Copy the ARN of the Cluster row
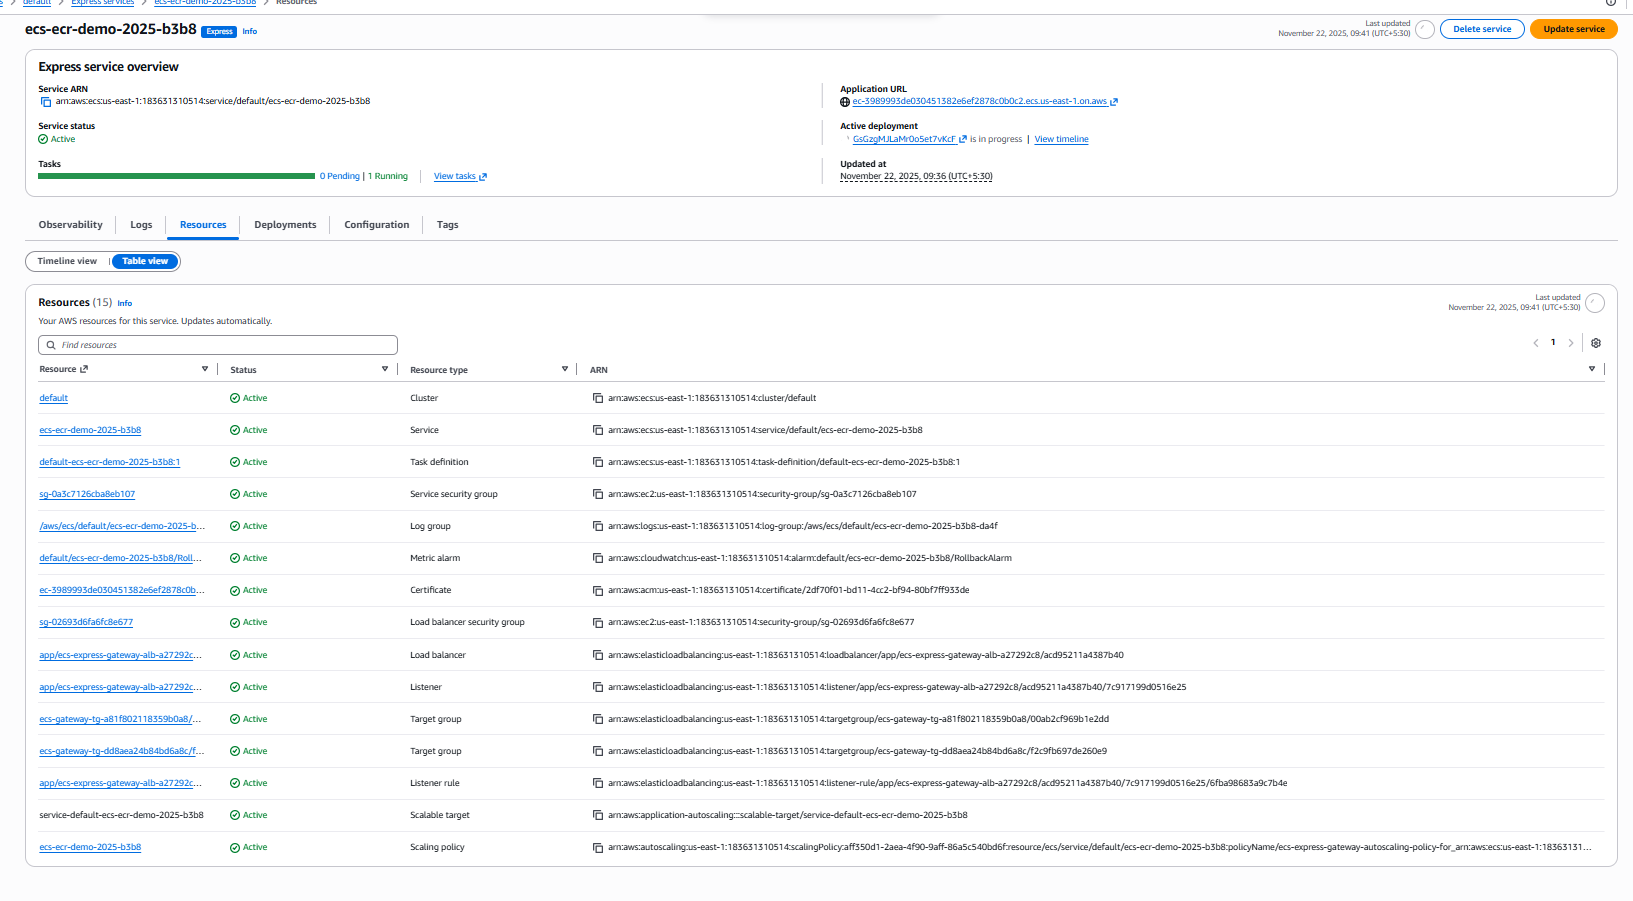 598,398
